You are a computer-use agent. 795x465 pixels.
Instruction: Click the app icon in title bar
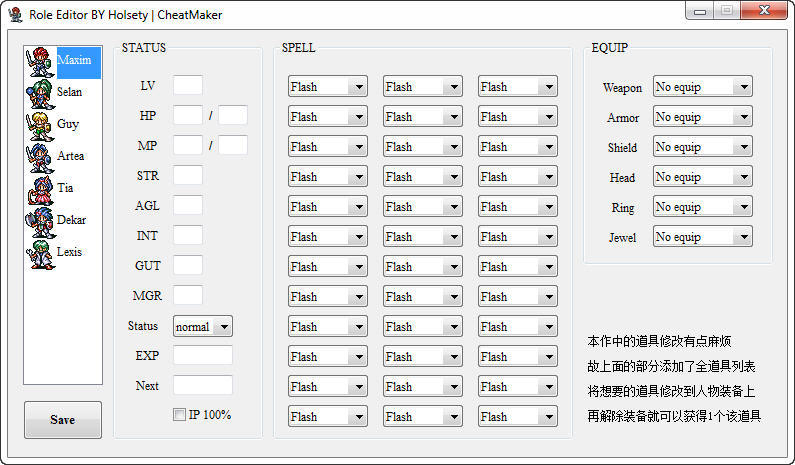15,15
